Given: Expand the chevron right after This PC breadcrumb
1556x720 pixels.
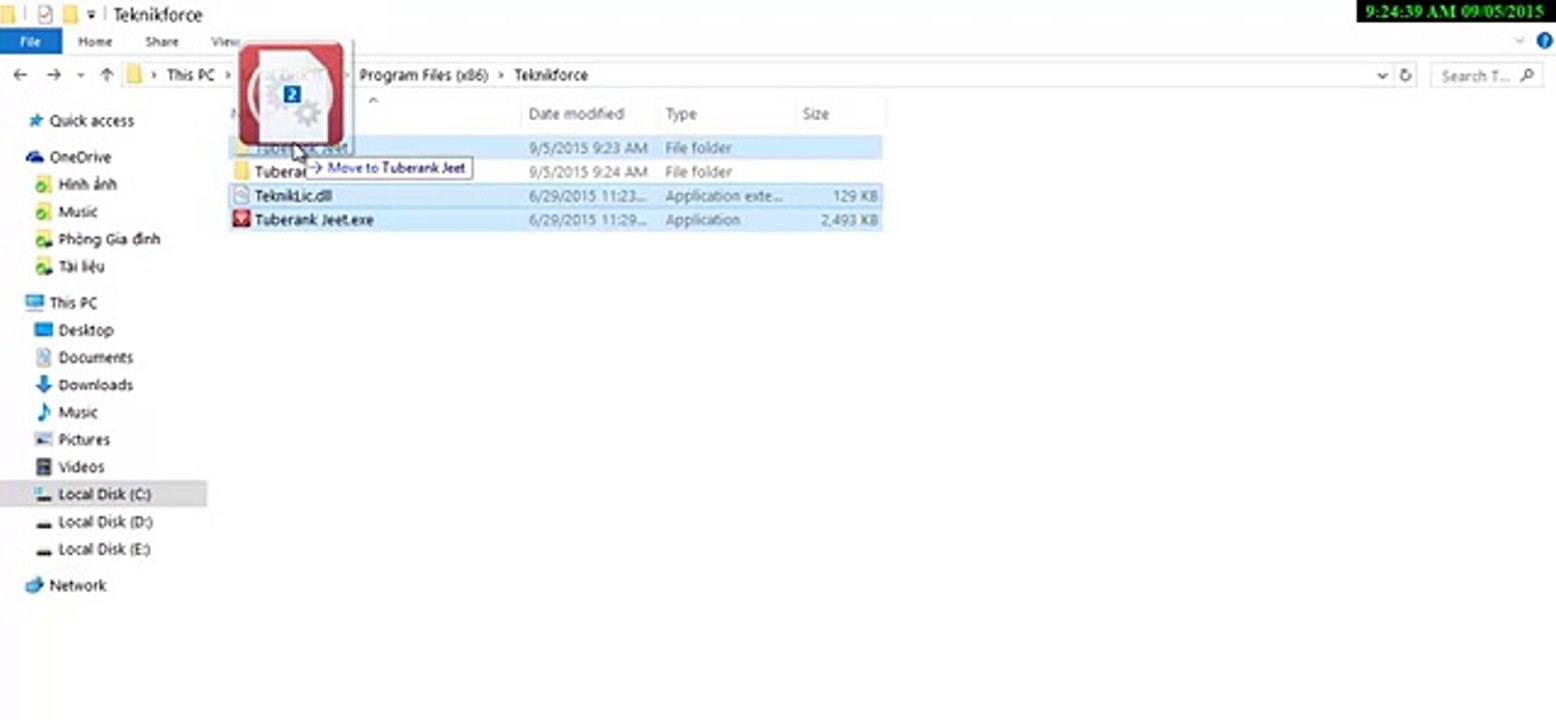Looking at the screenshot, I should (x=226, y=75).
